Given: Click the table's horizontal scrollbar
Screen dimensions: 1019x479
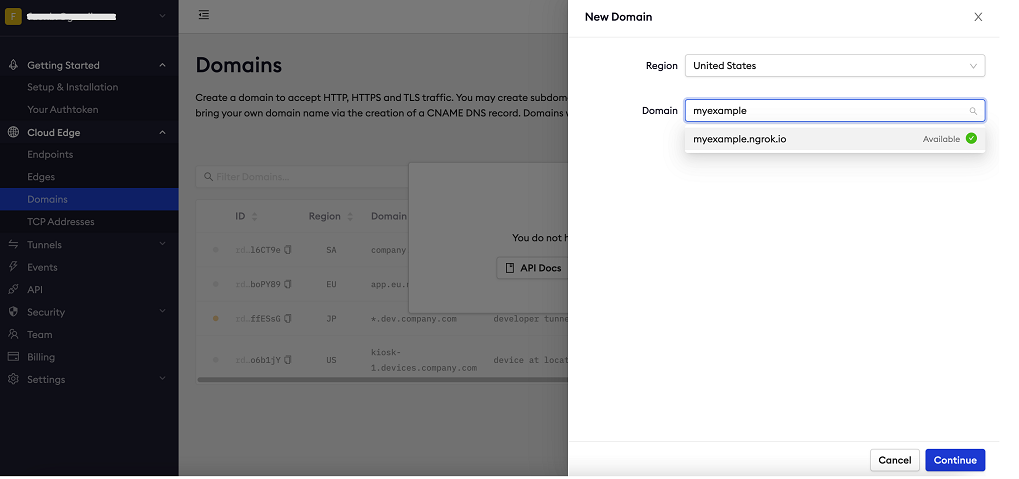Looking at the screenshot, I should click(382, 380).
